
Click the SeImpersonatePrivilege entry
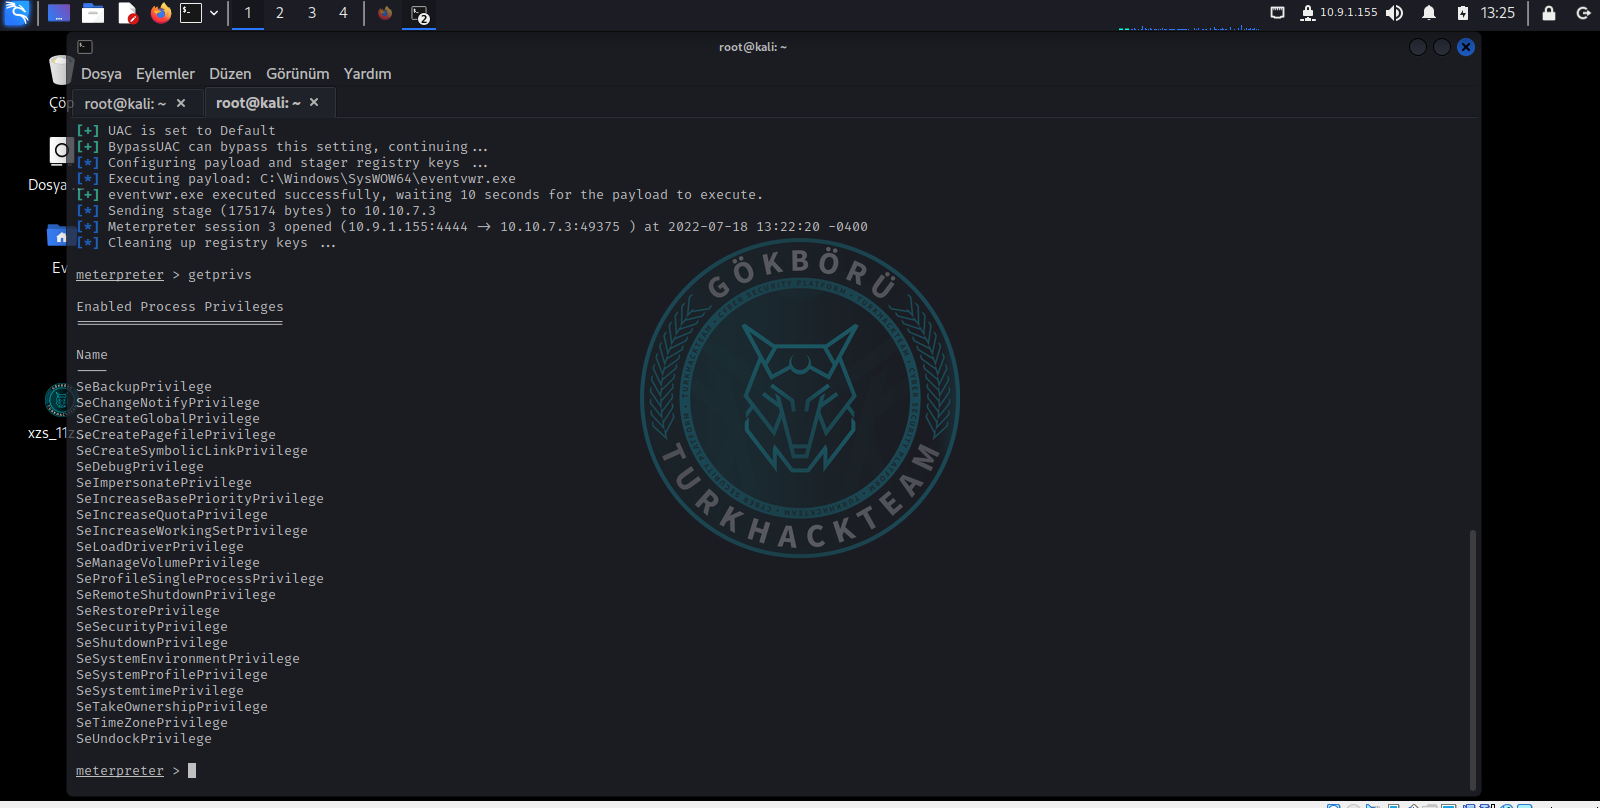click(x=164, y=483)
